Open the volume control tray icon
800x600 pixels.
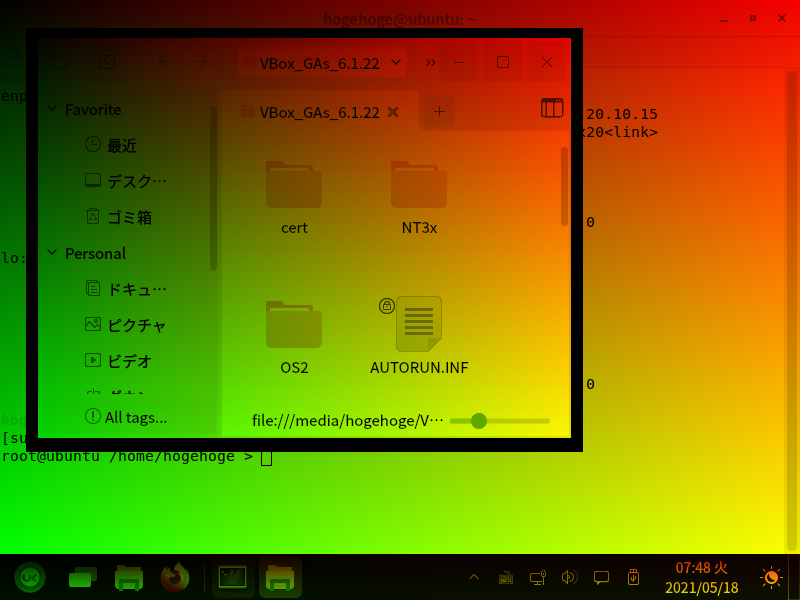pyautogui.click(x=569, y=578)
